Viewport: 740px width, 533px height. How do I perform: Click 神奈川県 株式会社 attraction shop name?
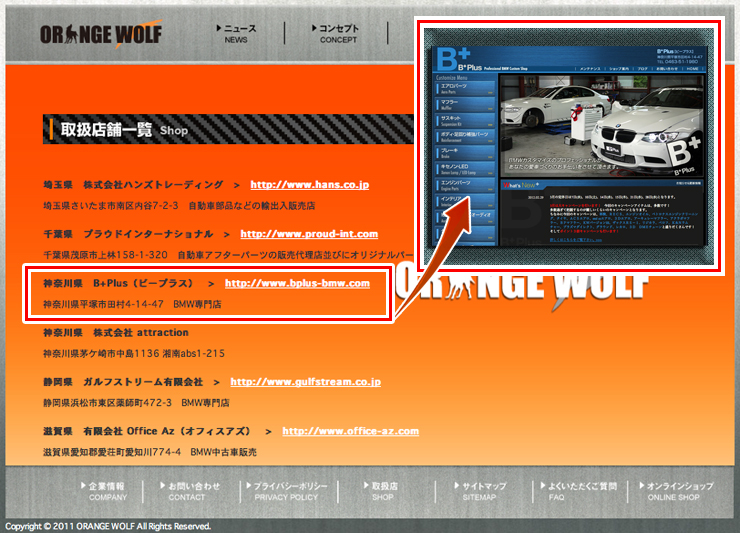116,333
